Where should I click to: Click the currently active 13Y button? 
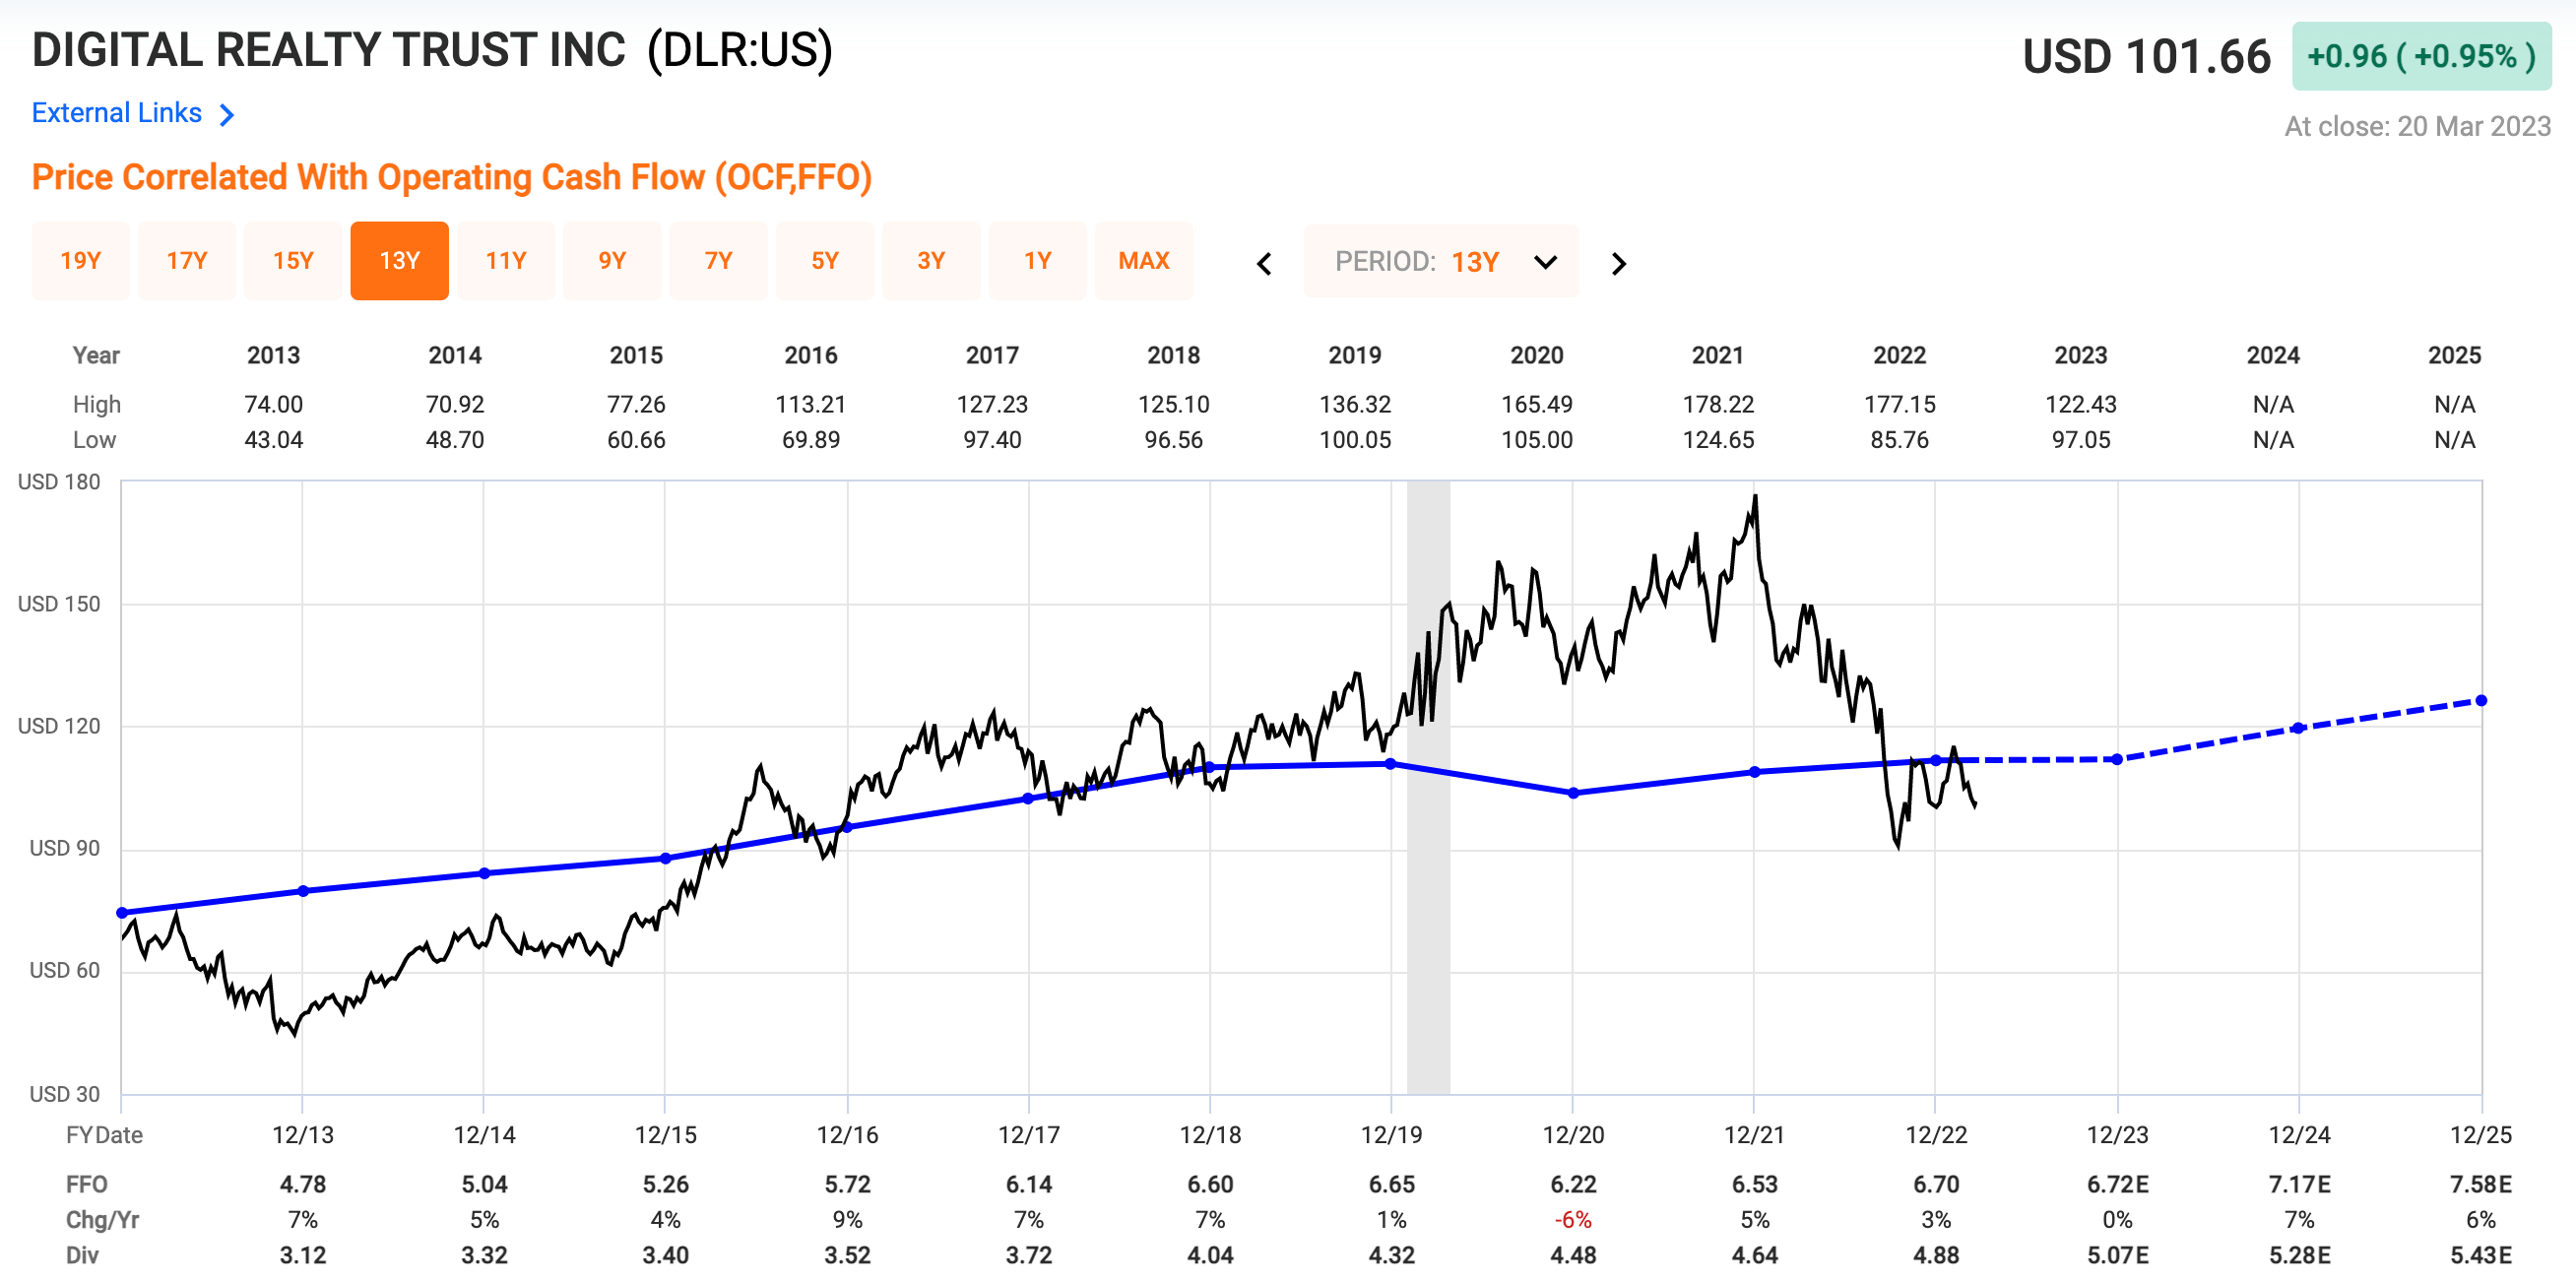pyautogui.click(x=399, y=260)
